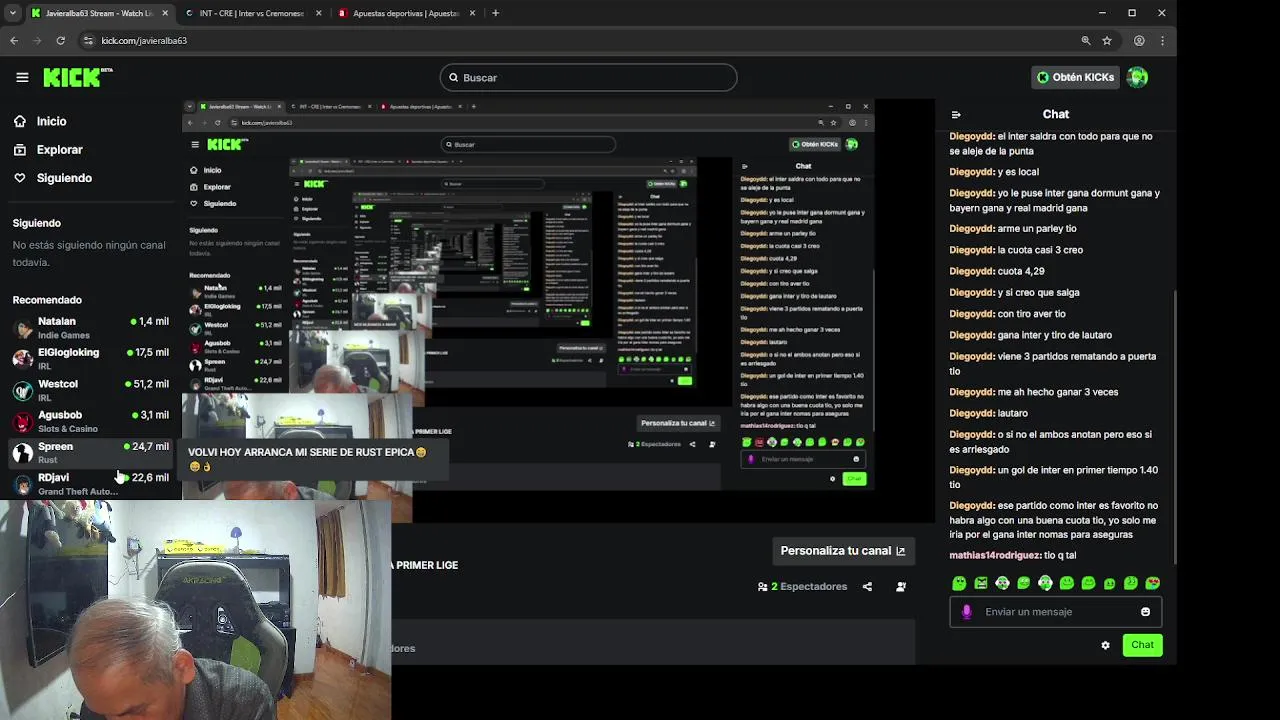This screenshot has width=1280, height=720.
Task: Click the purple microphone icon in chat box
Action: [x=966, y=612]
